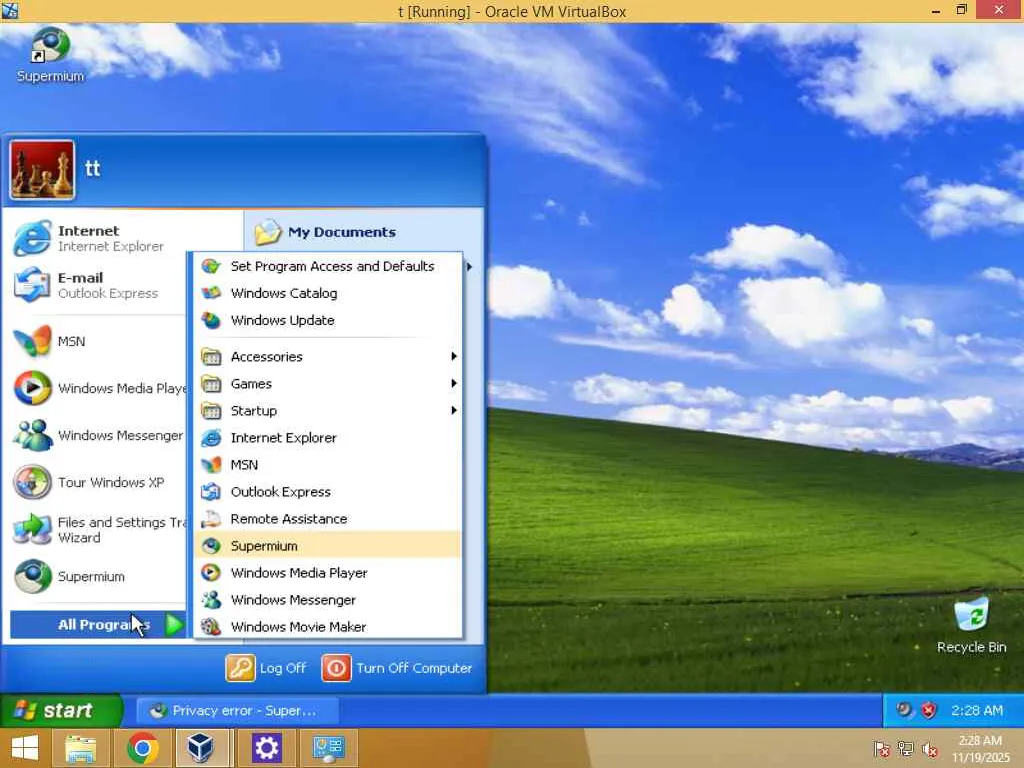Click XP tray red security shield icon
1024x768 pixels.
(929, 710)
